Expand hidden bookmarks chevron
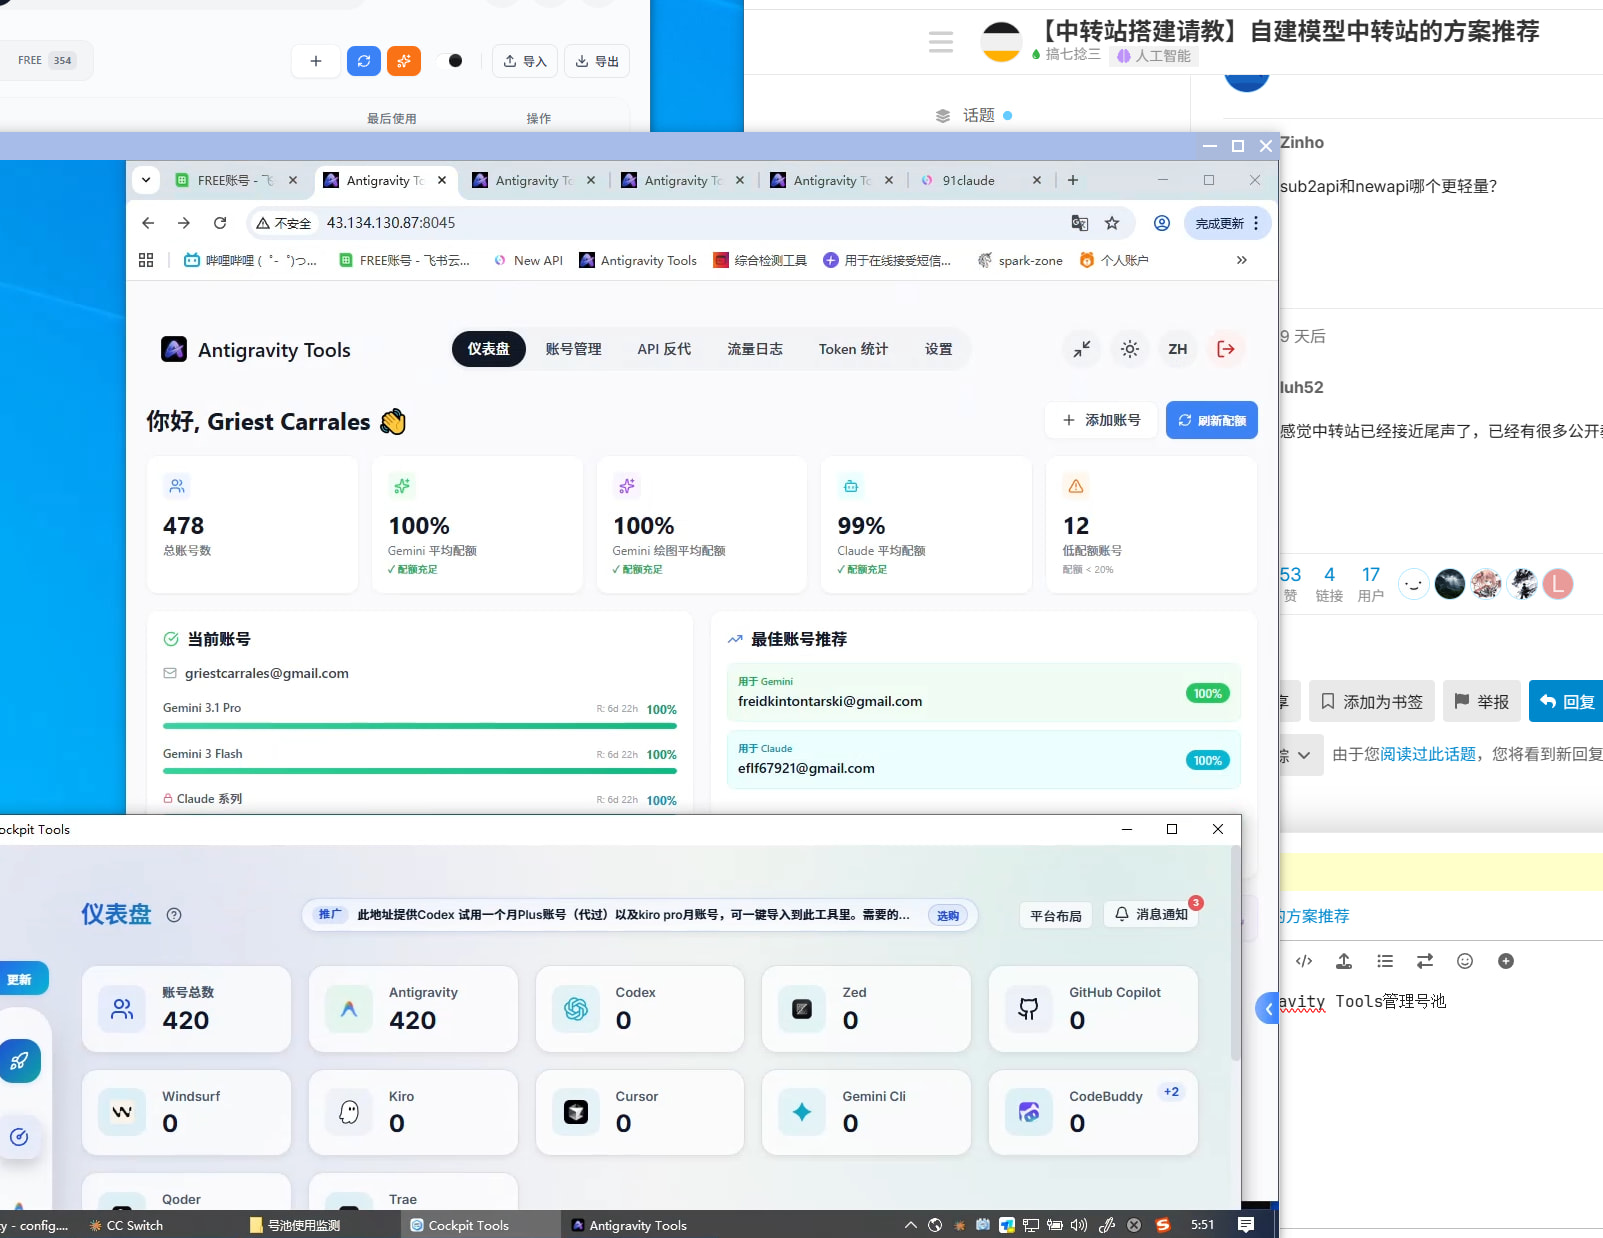Viewport: 1603px width, 1238px height. (1242, 260)
